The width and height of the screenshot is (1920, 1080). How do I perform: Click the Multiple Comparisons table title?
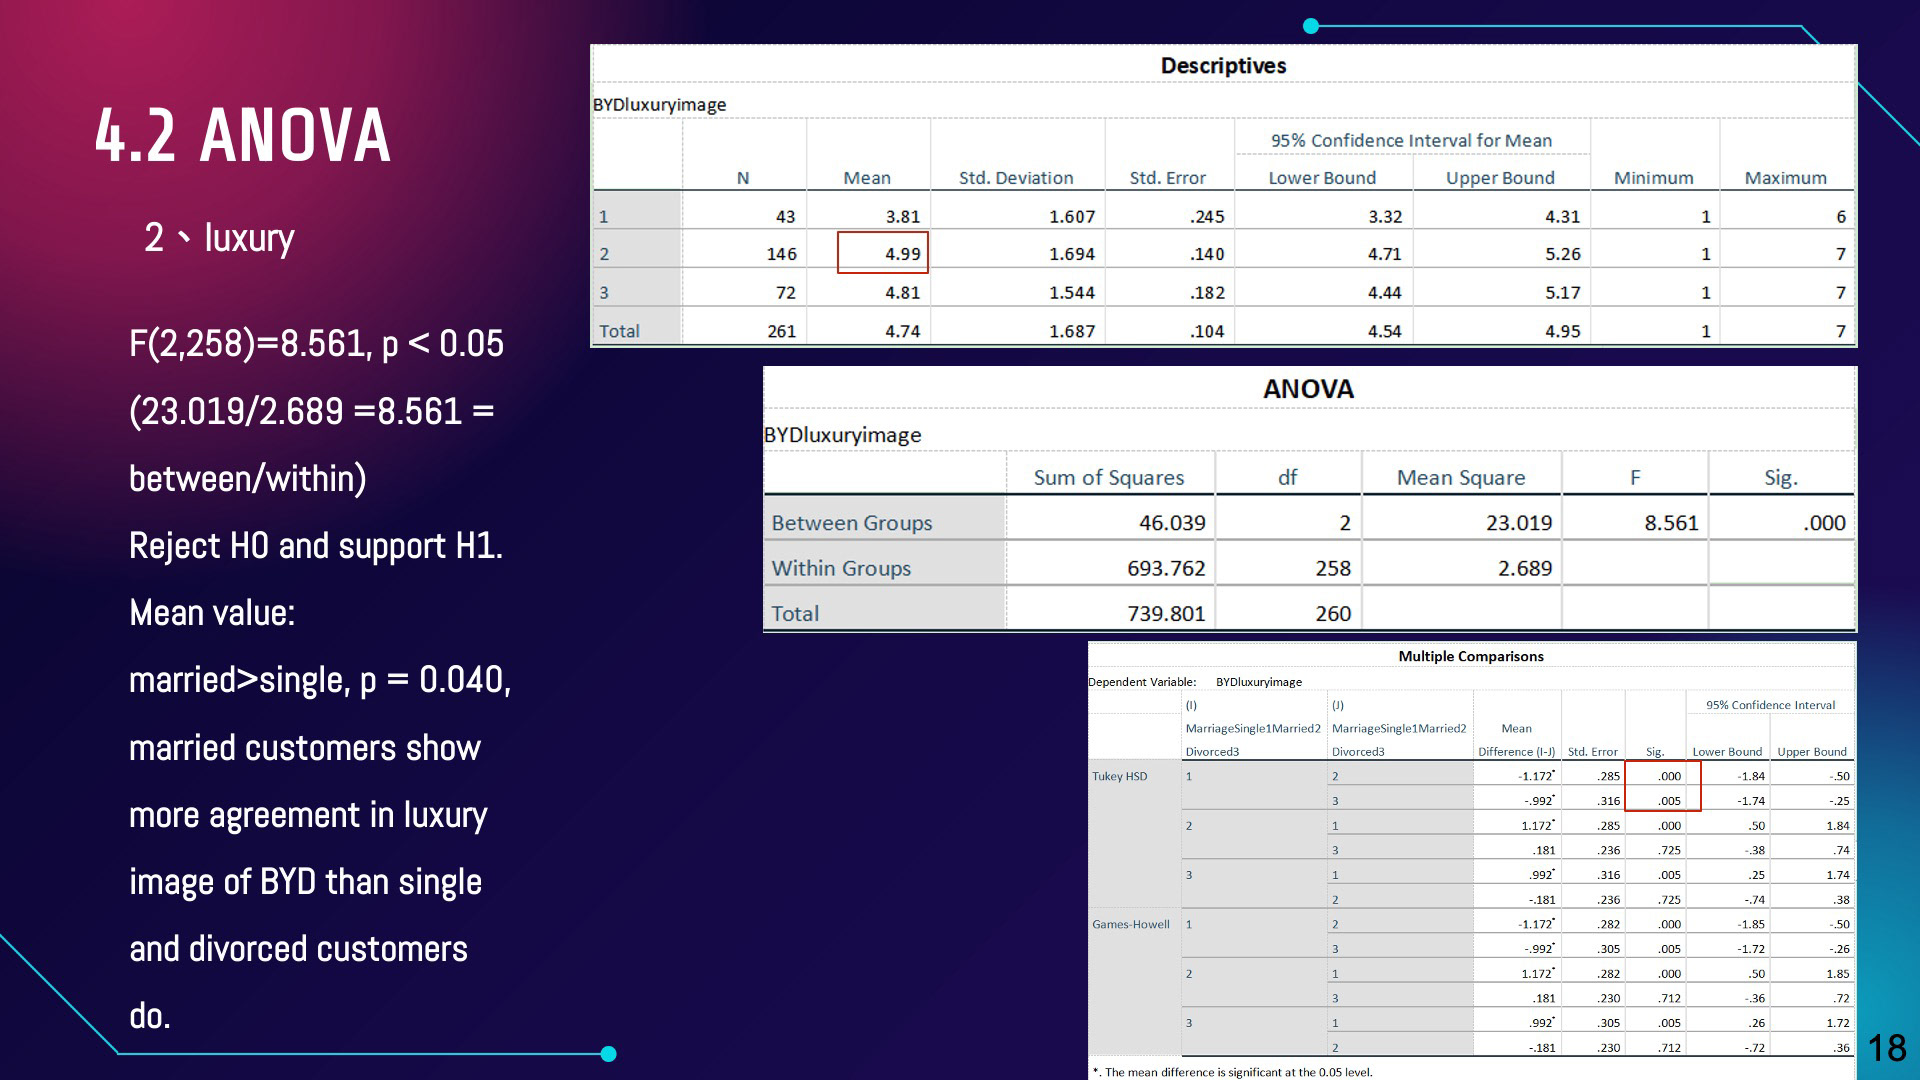coord(1470,657)
